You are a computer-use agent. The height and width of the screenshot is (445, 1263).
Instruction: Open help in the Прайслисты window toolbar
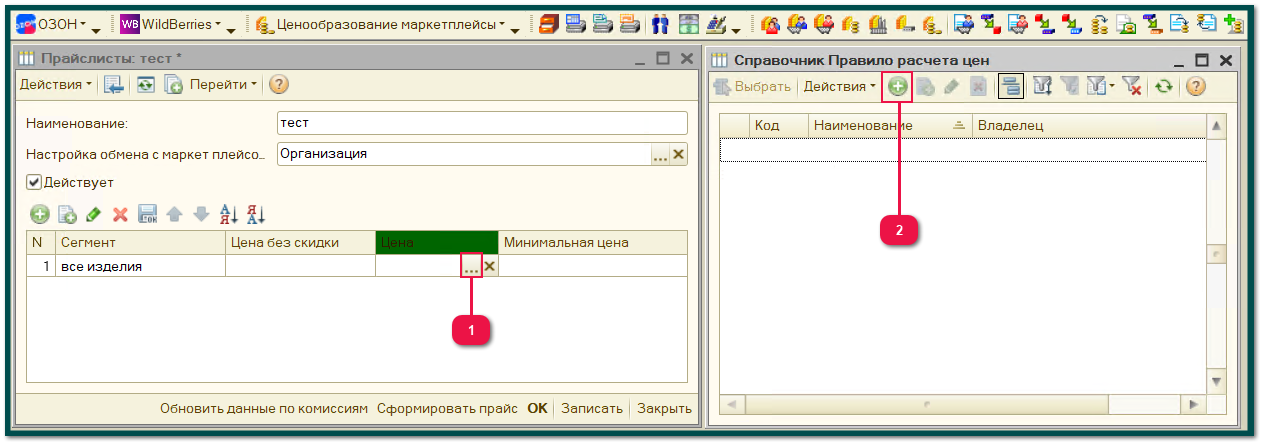pos(279,85)
